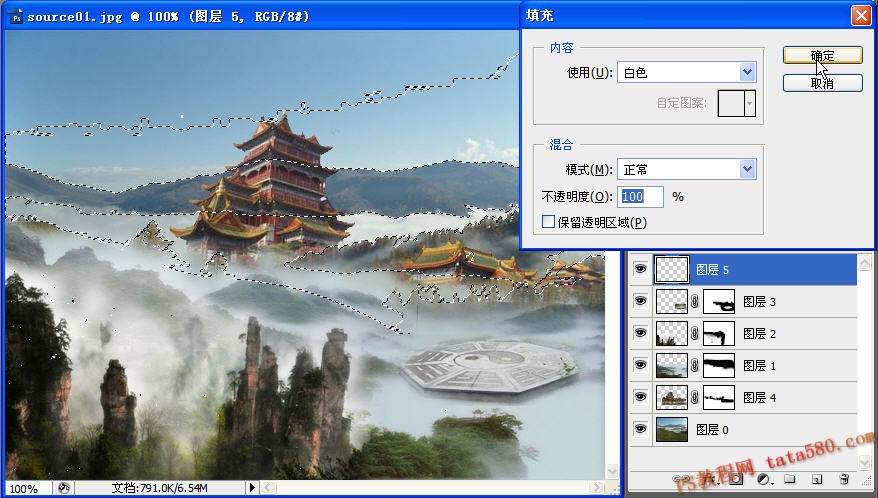
Task: Click the 100% zoom field in status bar
Action: coord(28,488)
